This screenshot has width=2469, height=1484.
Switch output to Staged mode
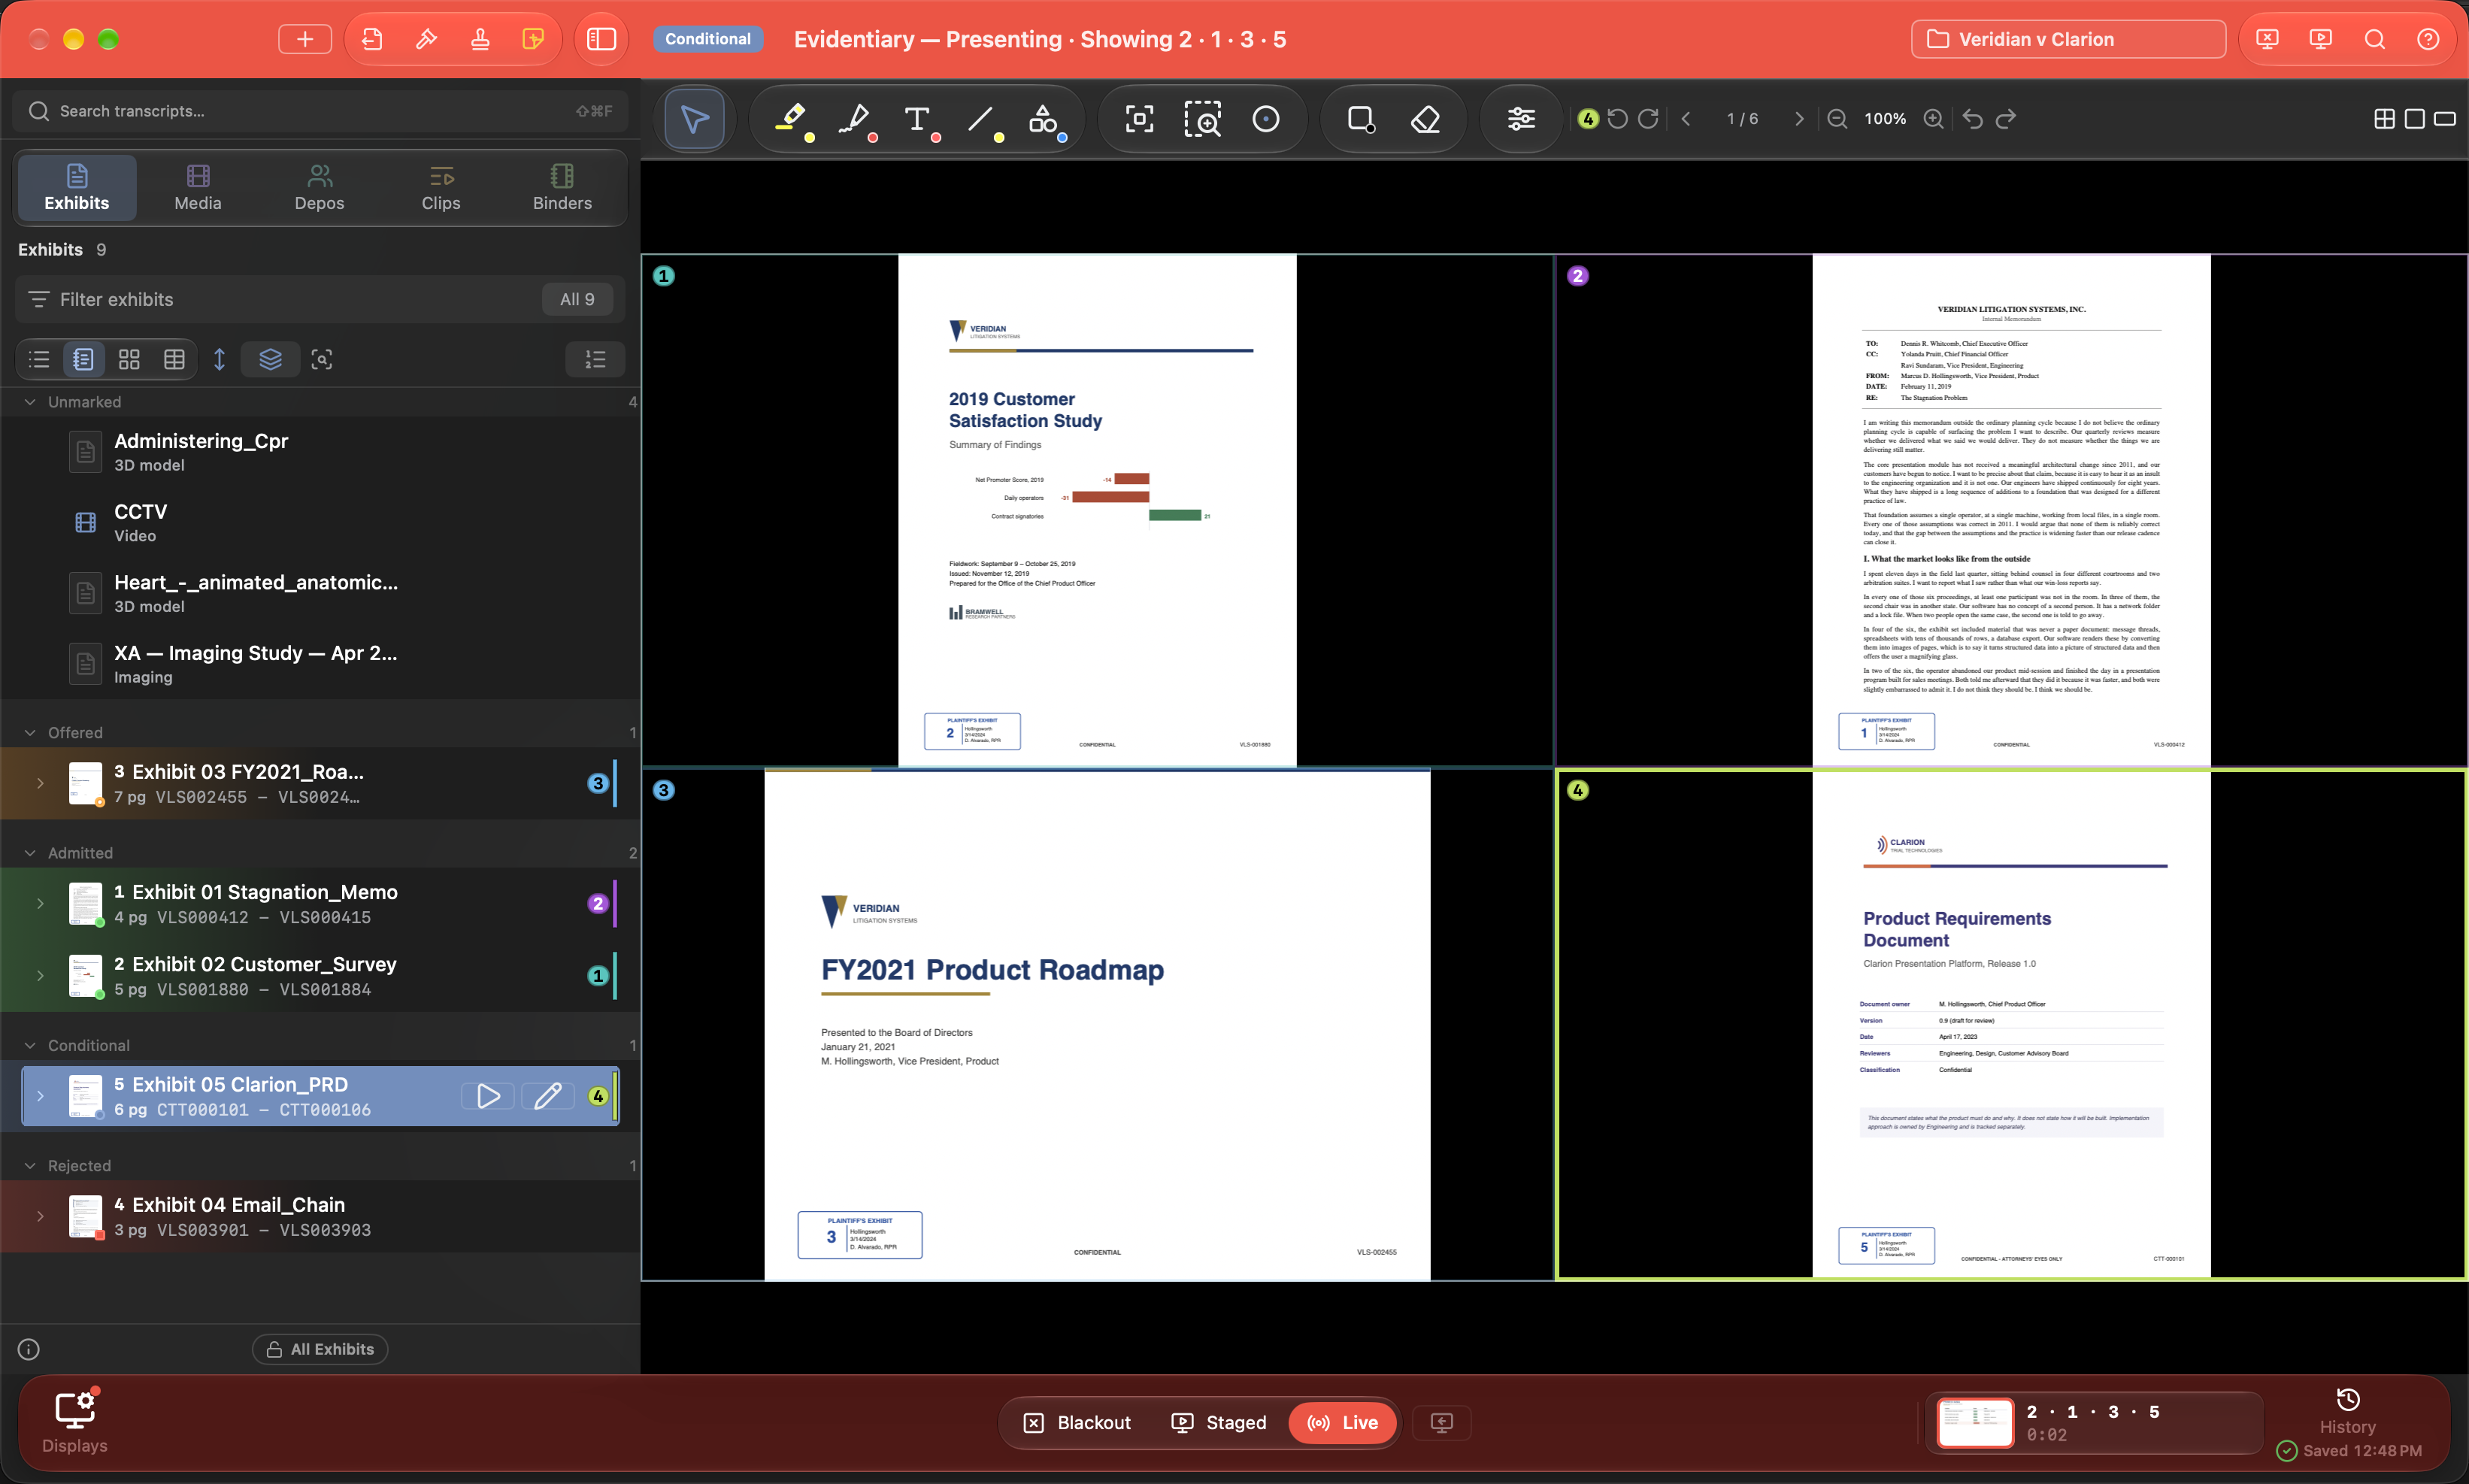pos(1219,1422)
